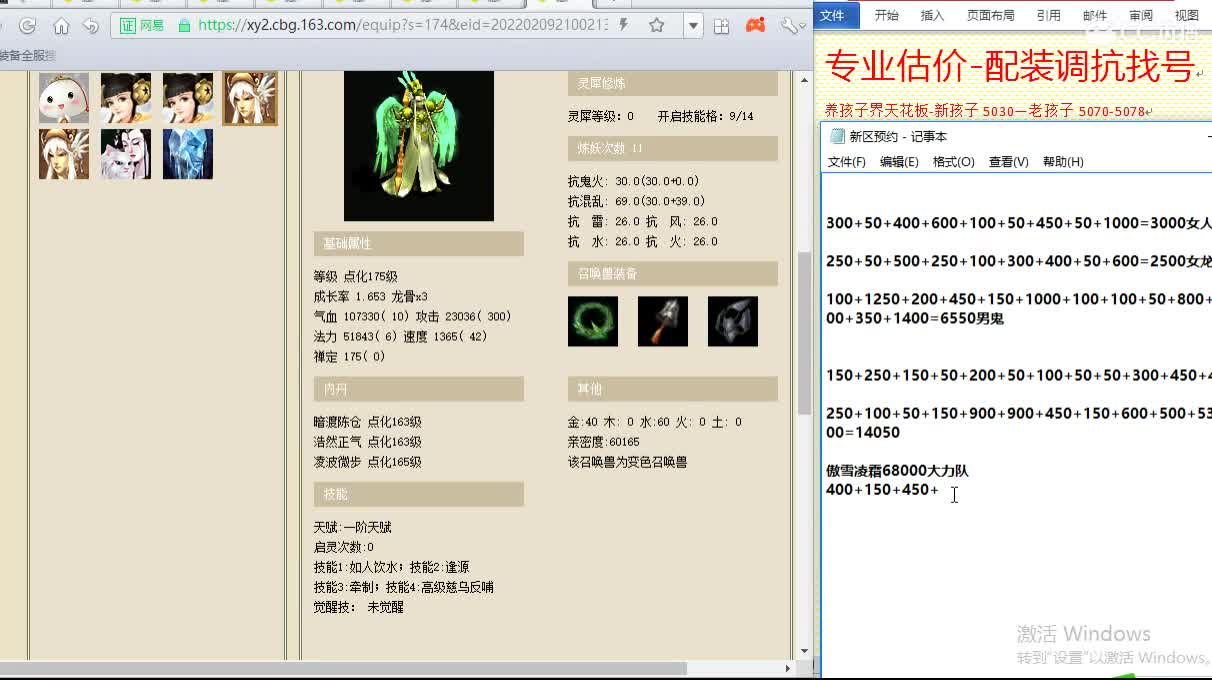Click the 暗渡陈仓 点化163级 row
The height and width of the screenshot is (680, 1212).
click(368, 422)
